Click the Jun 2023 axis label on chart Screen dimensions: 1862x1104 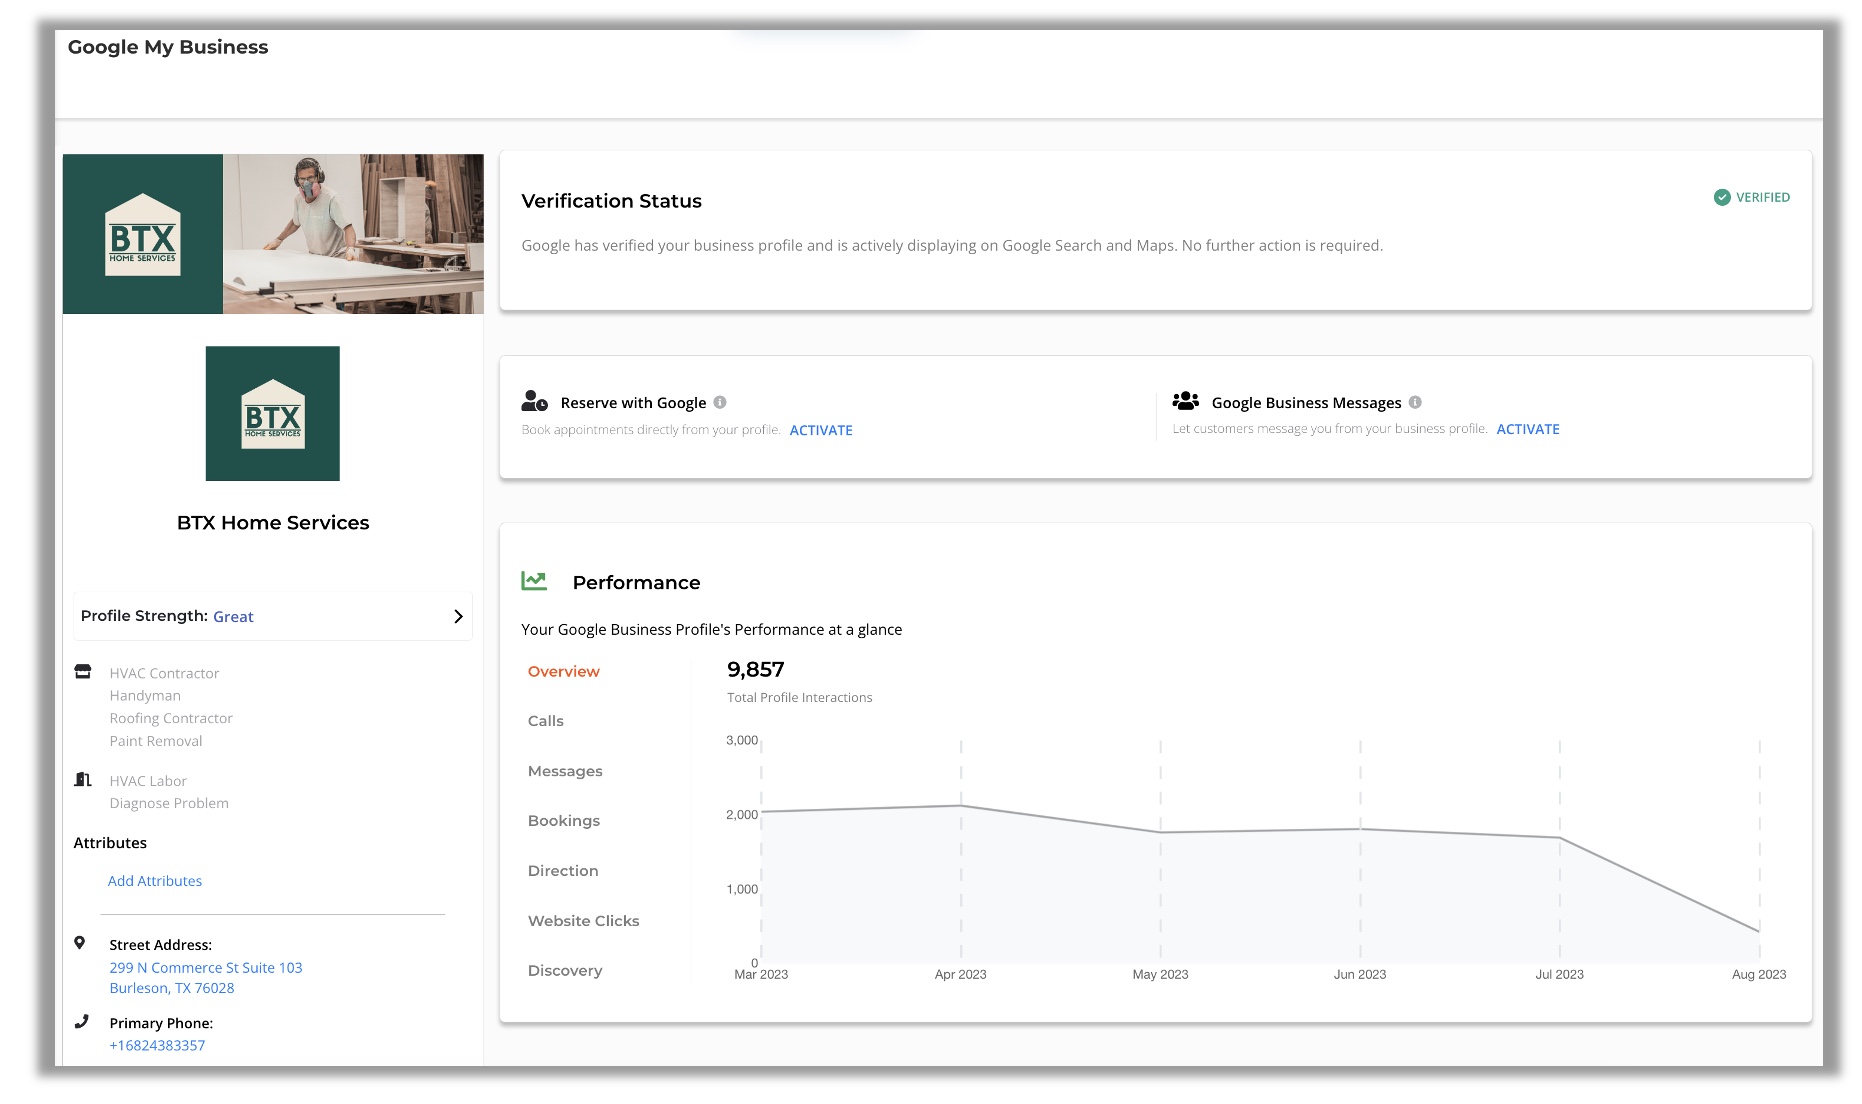point(1360,974)
